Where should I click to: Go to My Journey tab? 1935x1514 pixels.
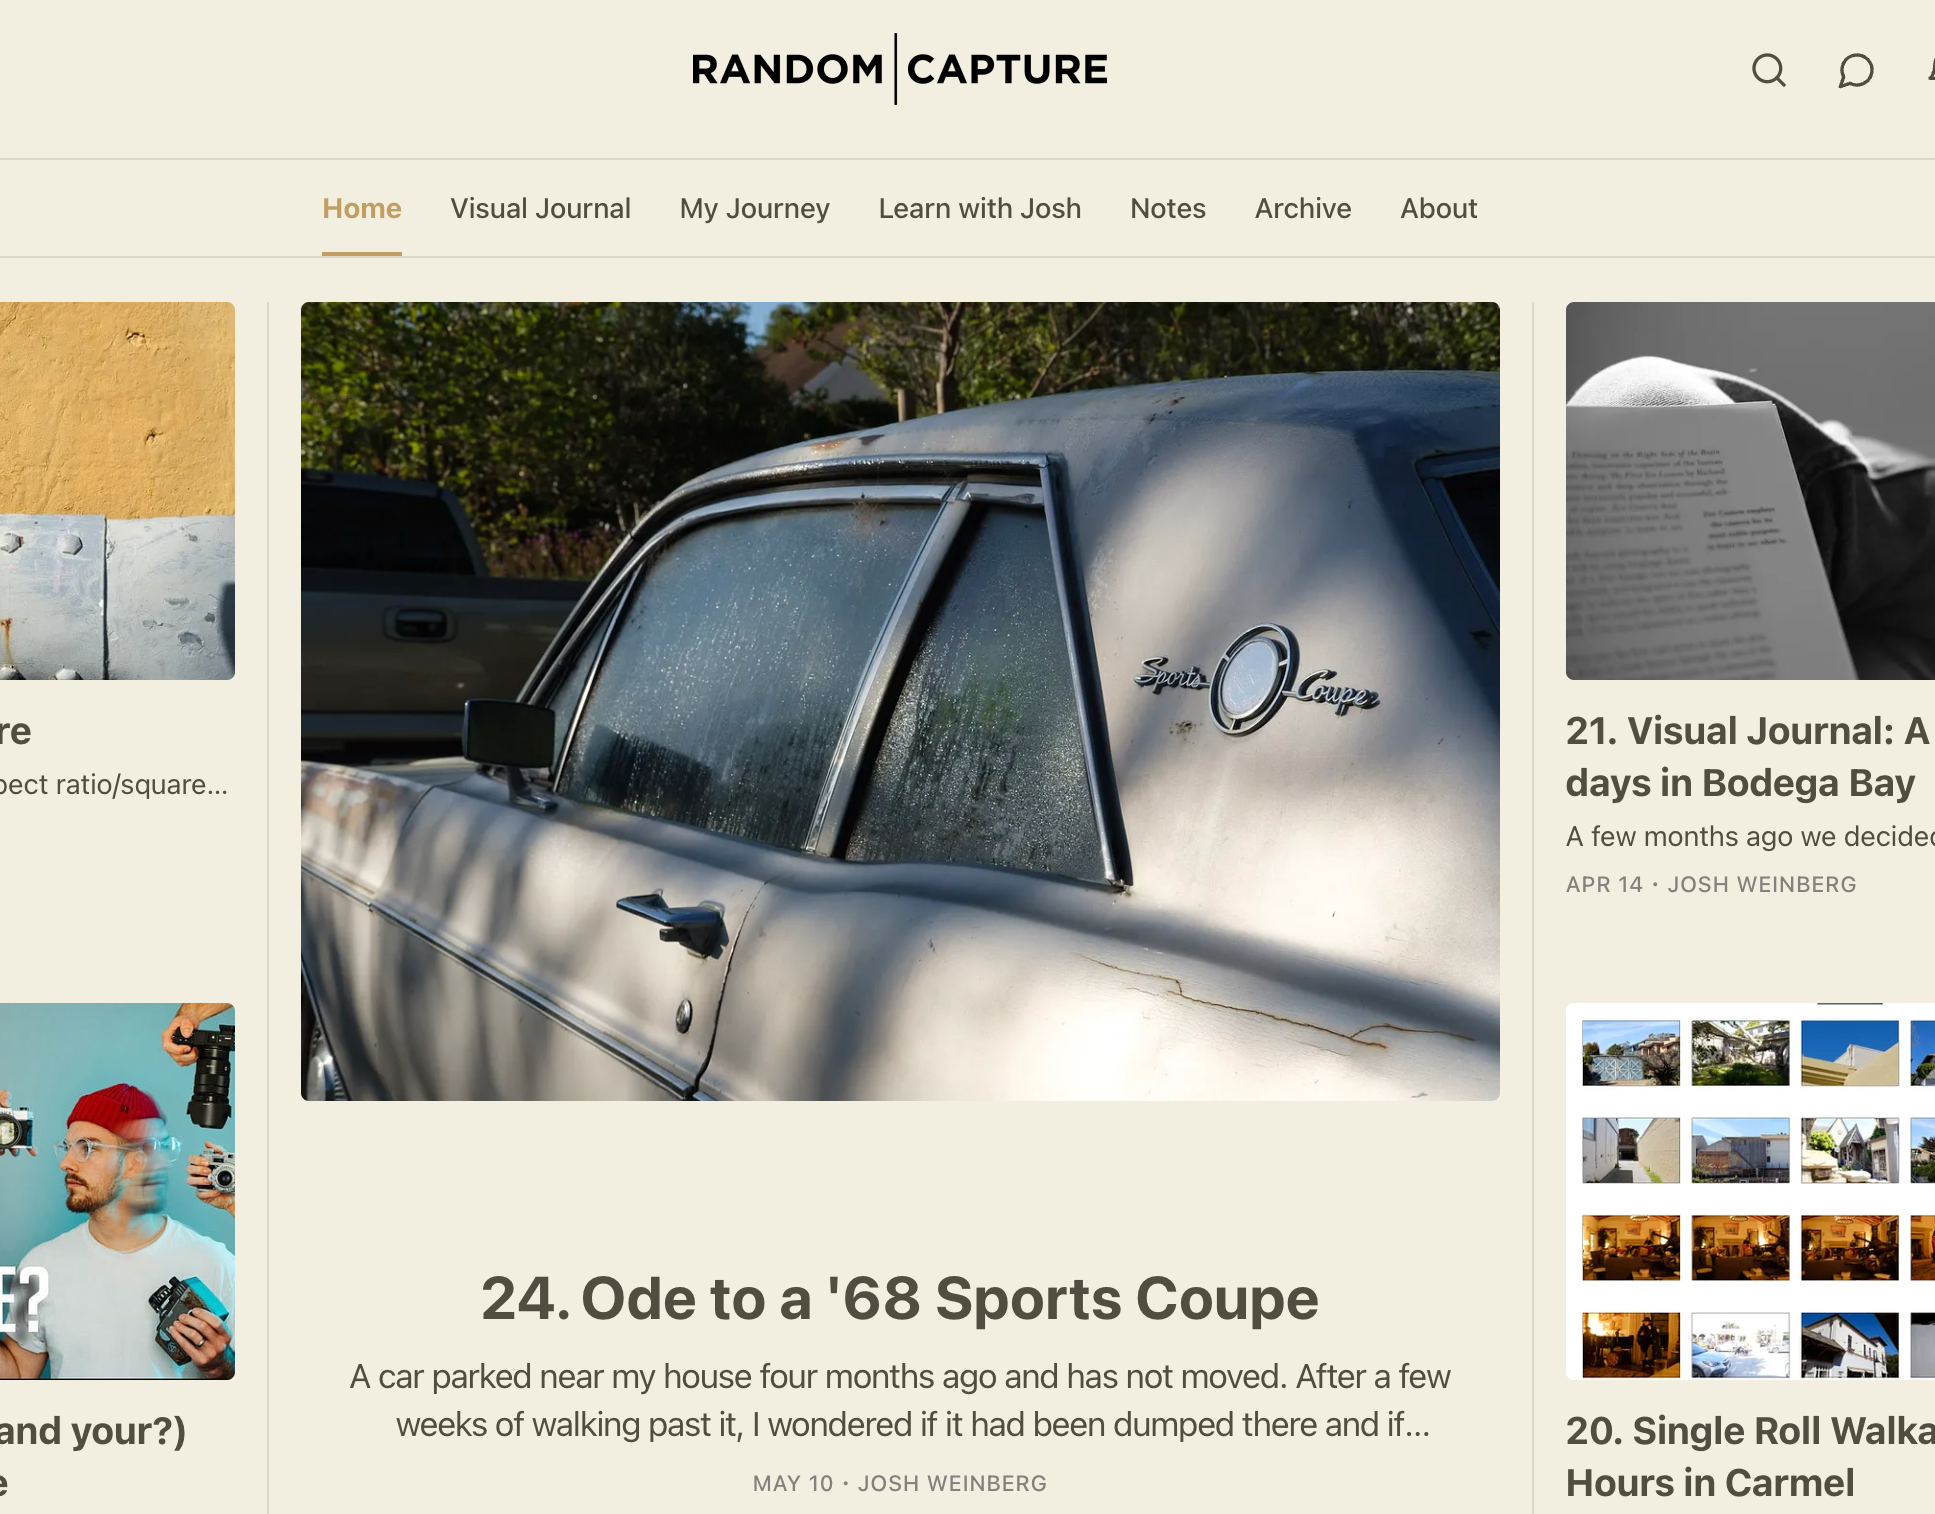click(x=754, y=208)
